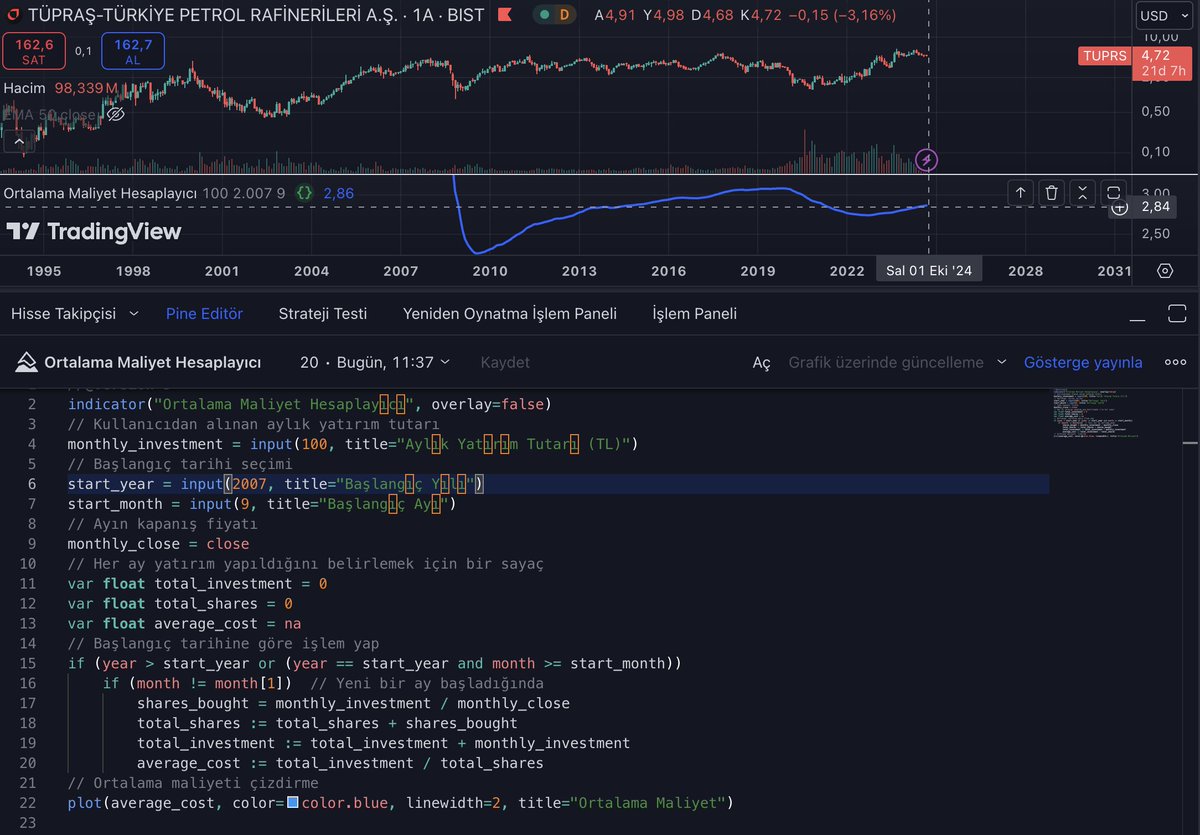Click the 2022 label on time axis

tap(847, 271)
